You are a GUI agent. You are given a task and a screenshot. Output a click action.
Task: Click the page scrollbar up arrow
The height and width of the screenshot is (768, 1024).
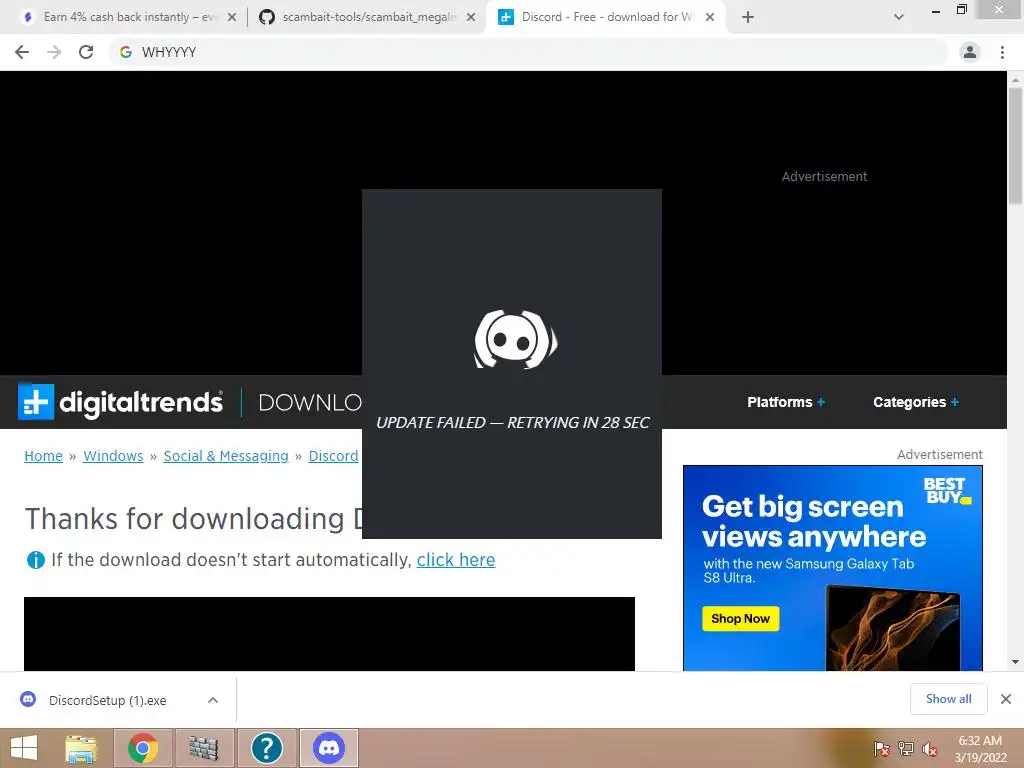click(x=1015, y=80)
